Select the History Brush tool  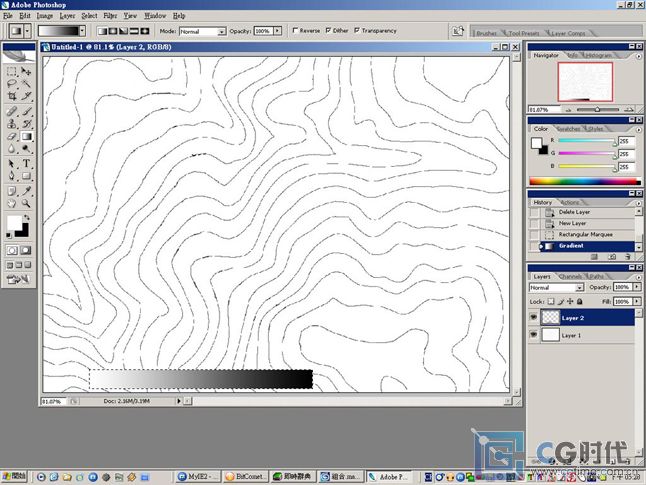(26, 124)
